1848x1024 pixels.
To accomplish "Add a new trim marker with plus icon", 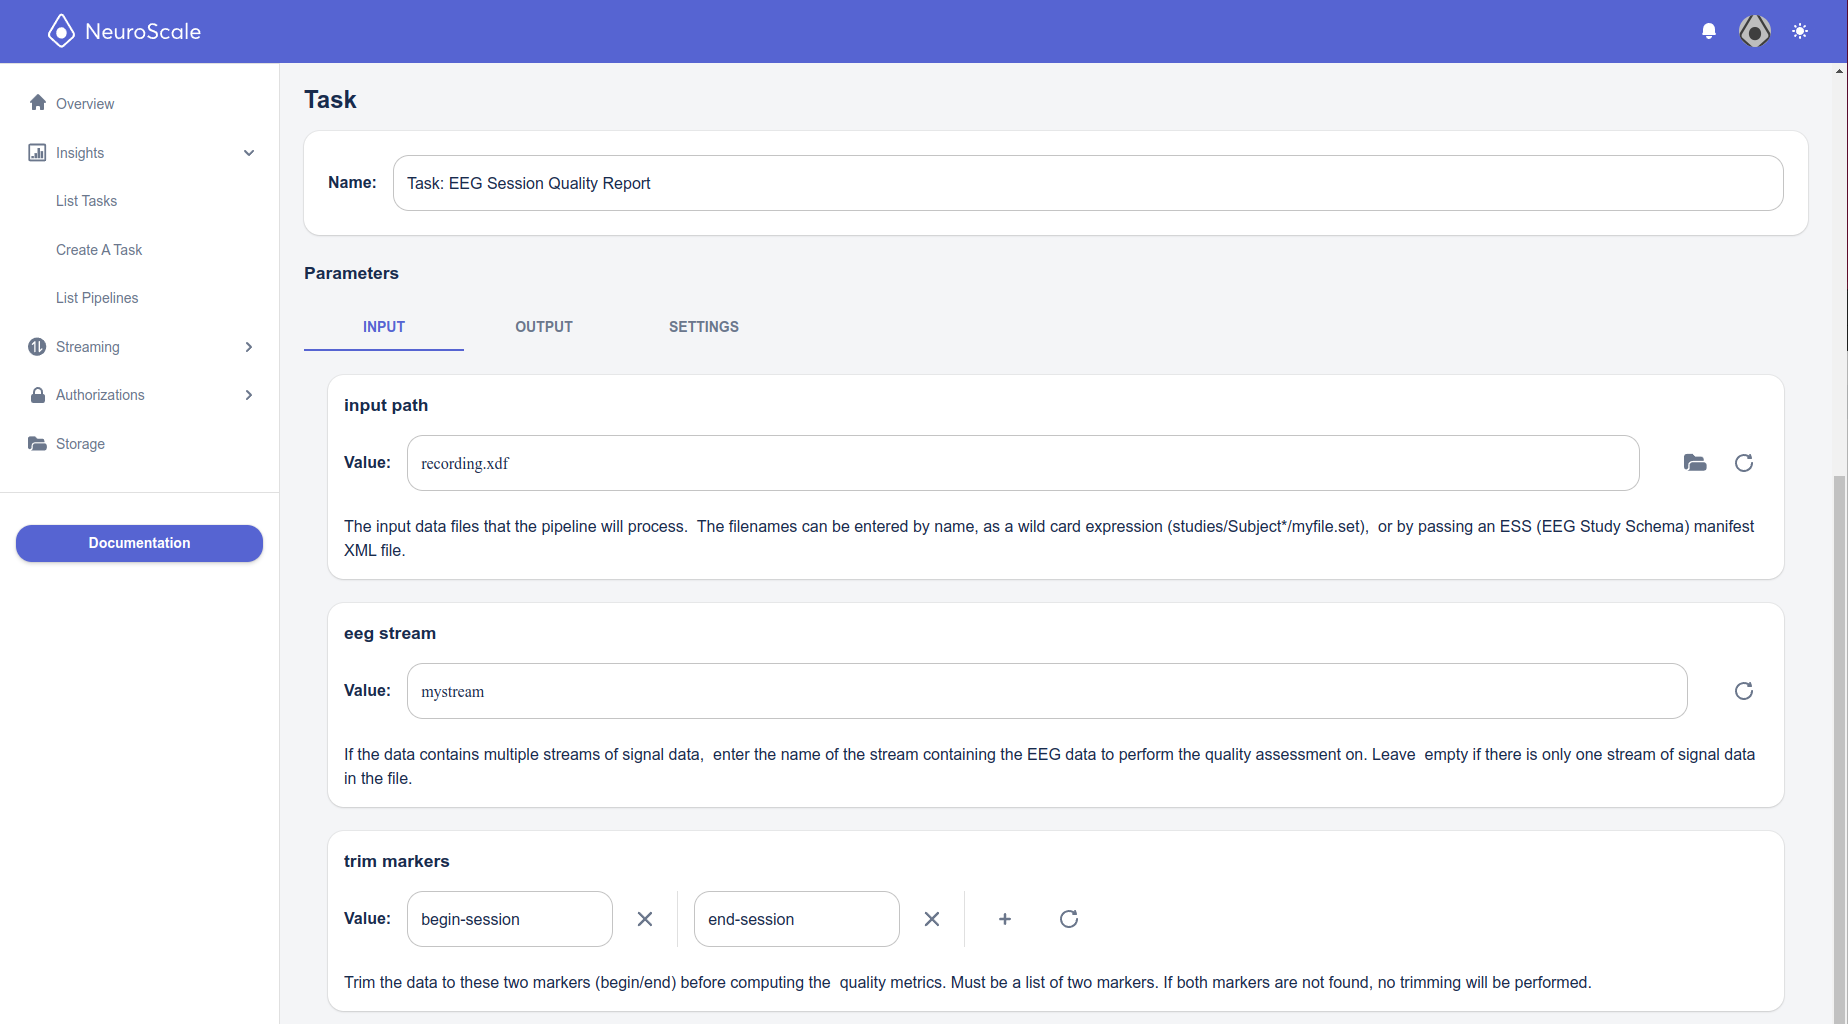I will pos(1005,918).
